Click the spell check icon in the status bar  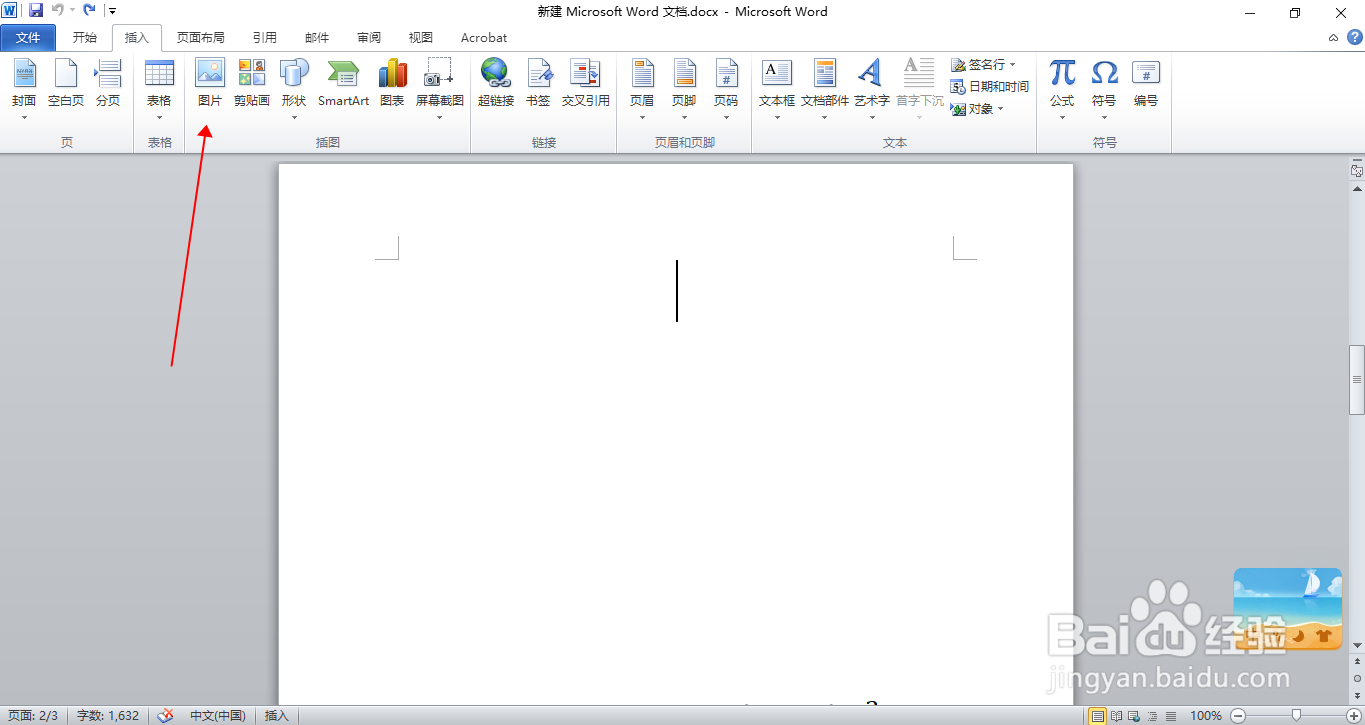pos(165,715)
